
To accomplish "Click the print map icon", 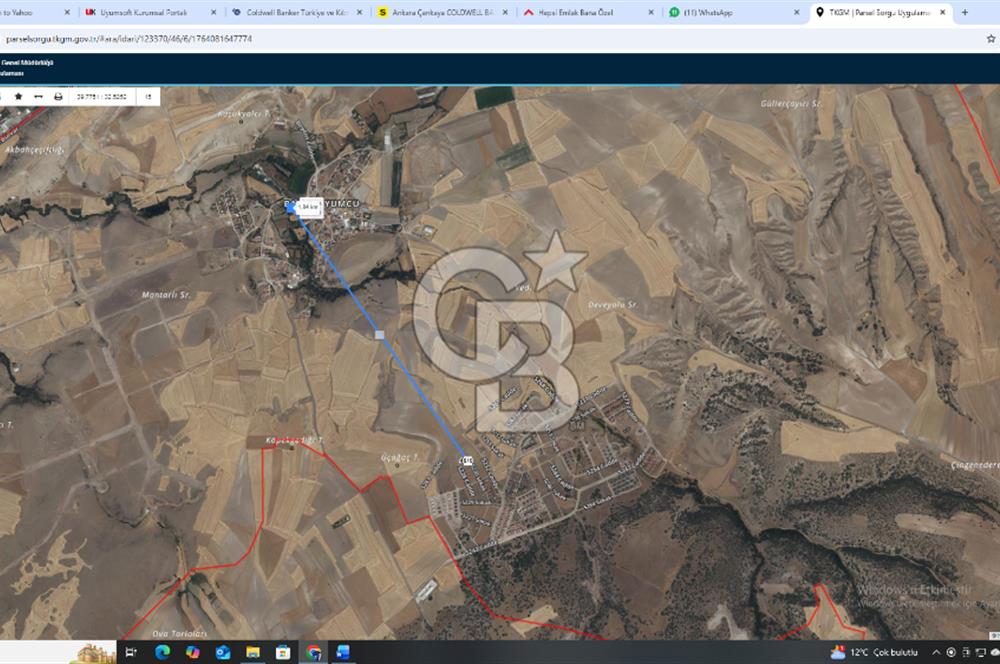I will click(x=58, y=97).
